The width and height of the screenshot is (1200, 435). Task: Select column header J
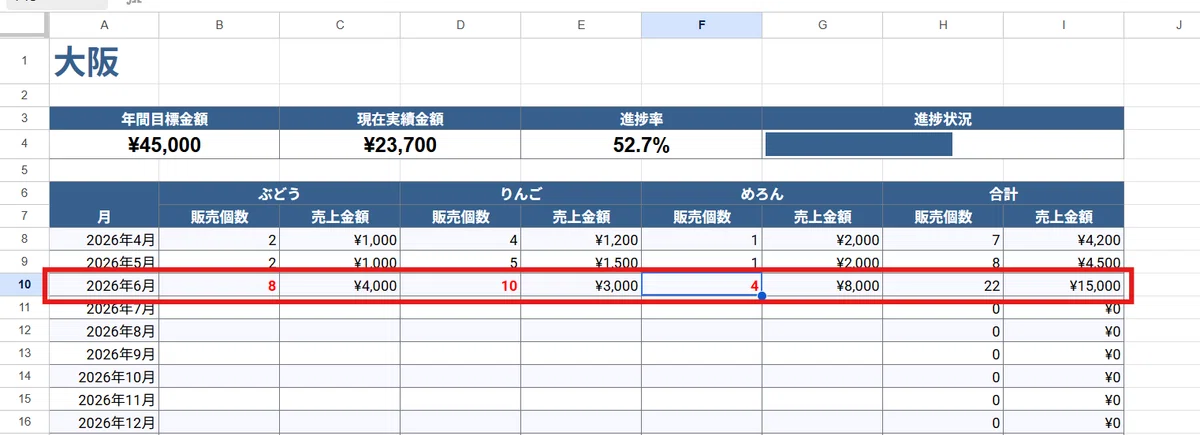pos(1162,25)
